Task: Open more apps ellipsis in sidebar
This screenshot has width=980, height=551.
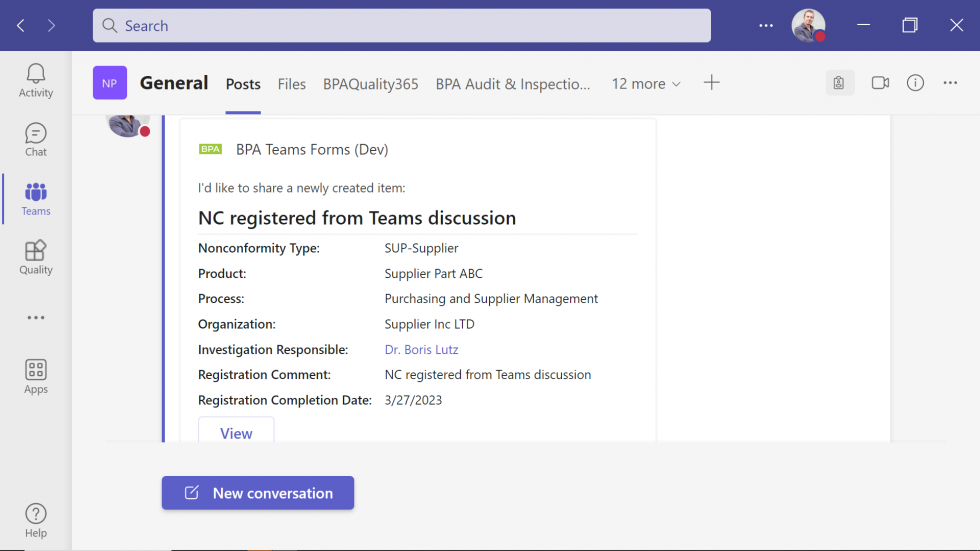Action: [36, 318]
